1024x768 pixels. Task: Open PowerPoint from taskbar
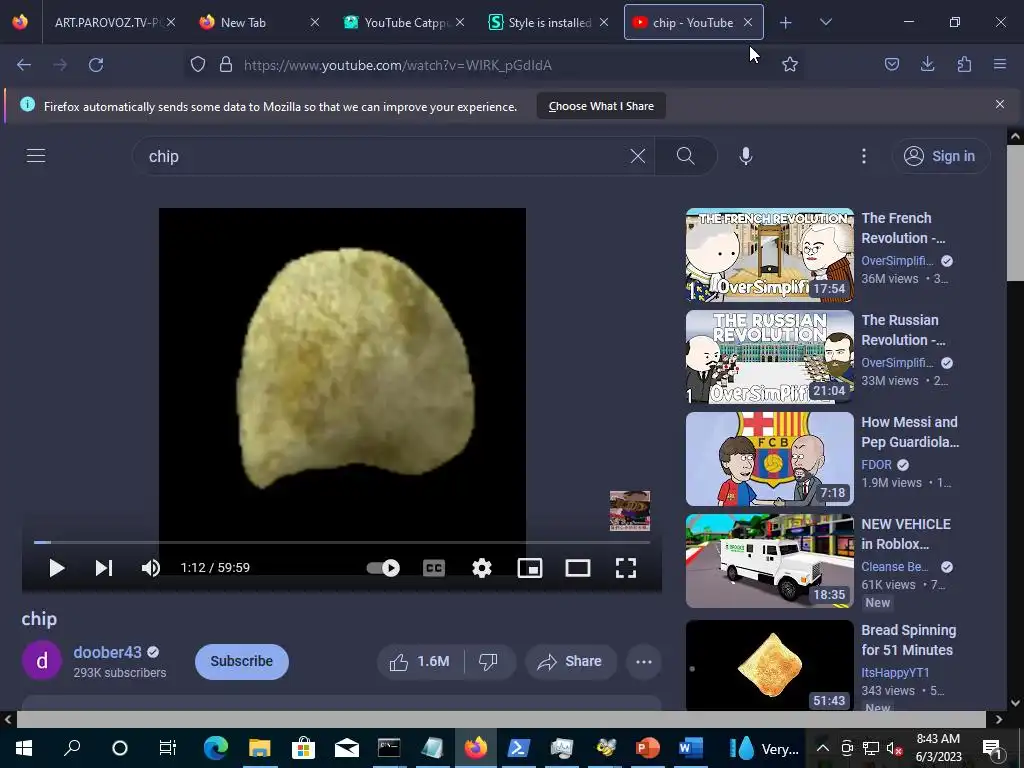(x=647, y=748)
